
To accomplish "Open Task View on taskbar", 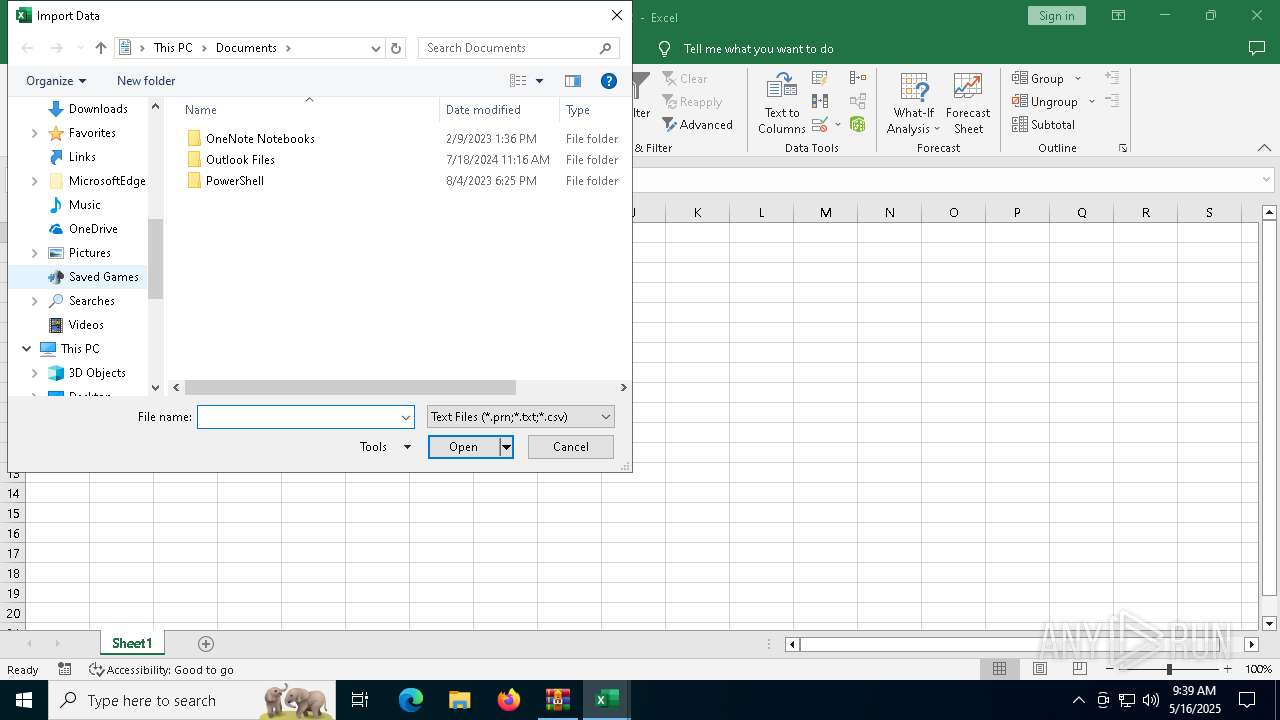I will (361, 700).
